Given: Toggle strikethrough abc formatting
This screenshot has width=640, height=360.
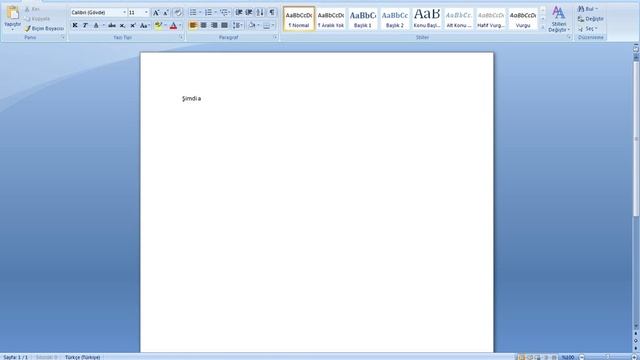Looking at the screenshot, I should 111,25.
